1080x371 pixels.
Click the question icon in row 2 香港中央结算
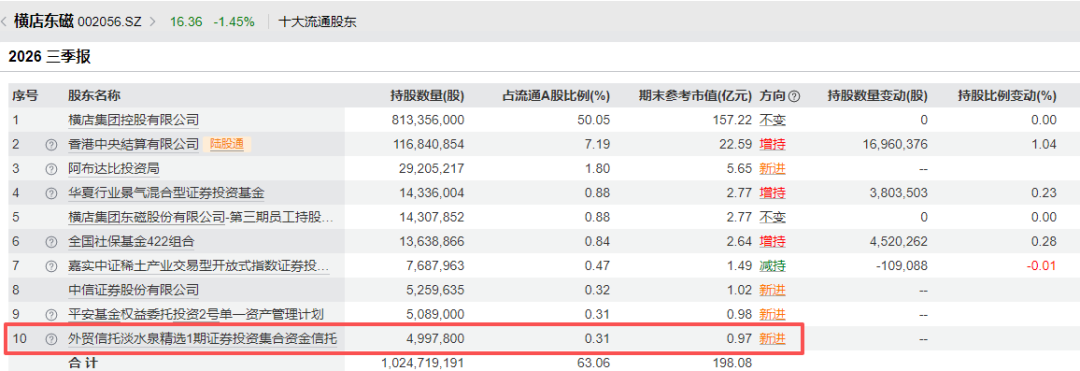[x=50, y=145]
